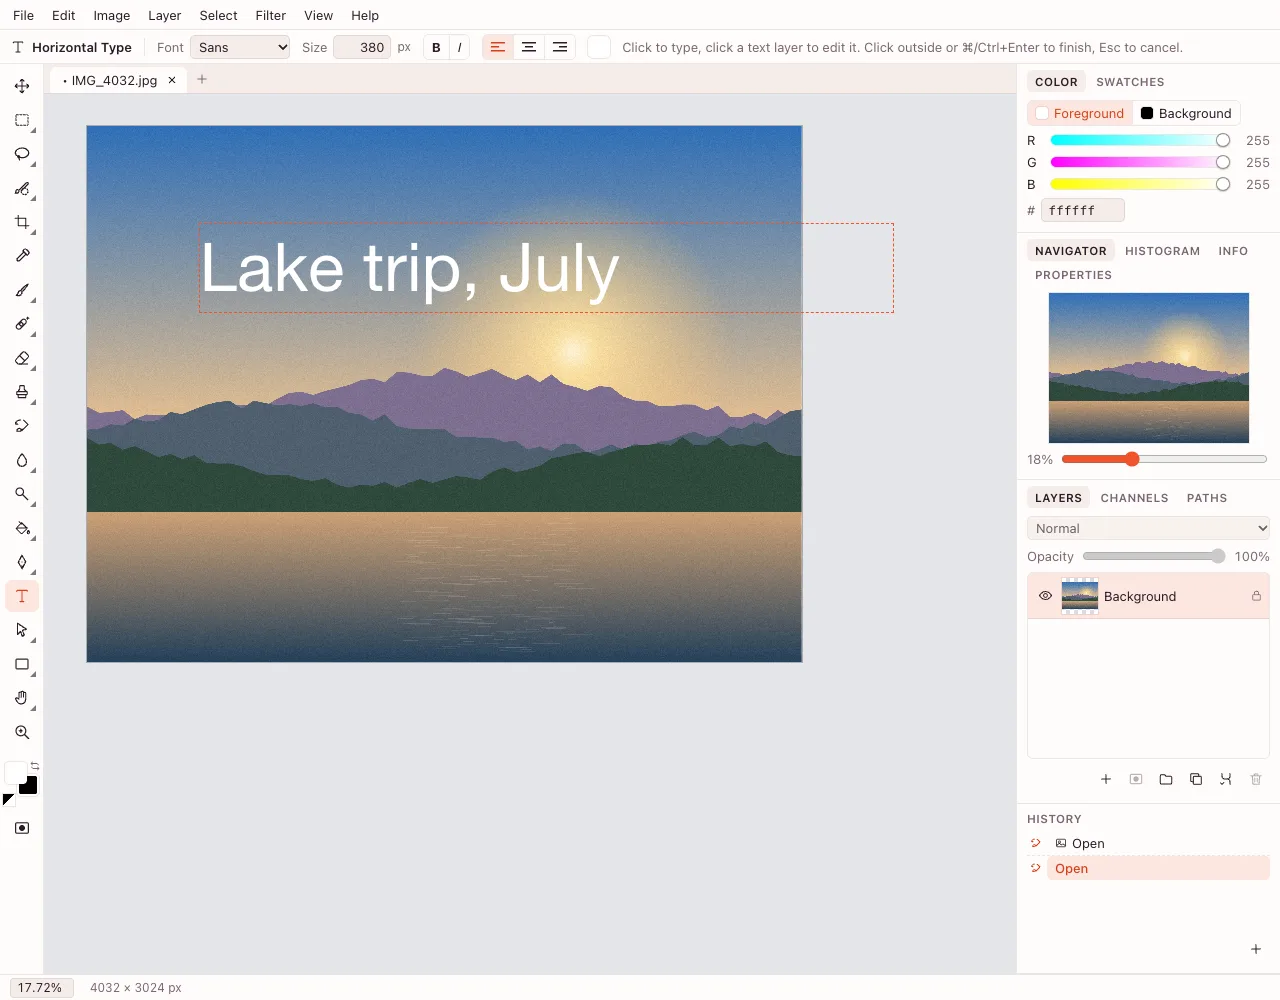This screenshot has height=1000, width=1280.
Task: Toggle bold text formatting
Action: (436, 47)
